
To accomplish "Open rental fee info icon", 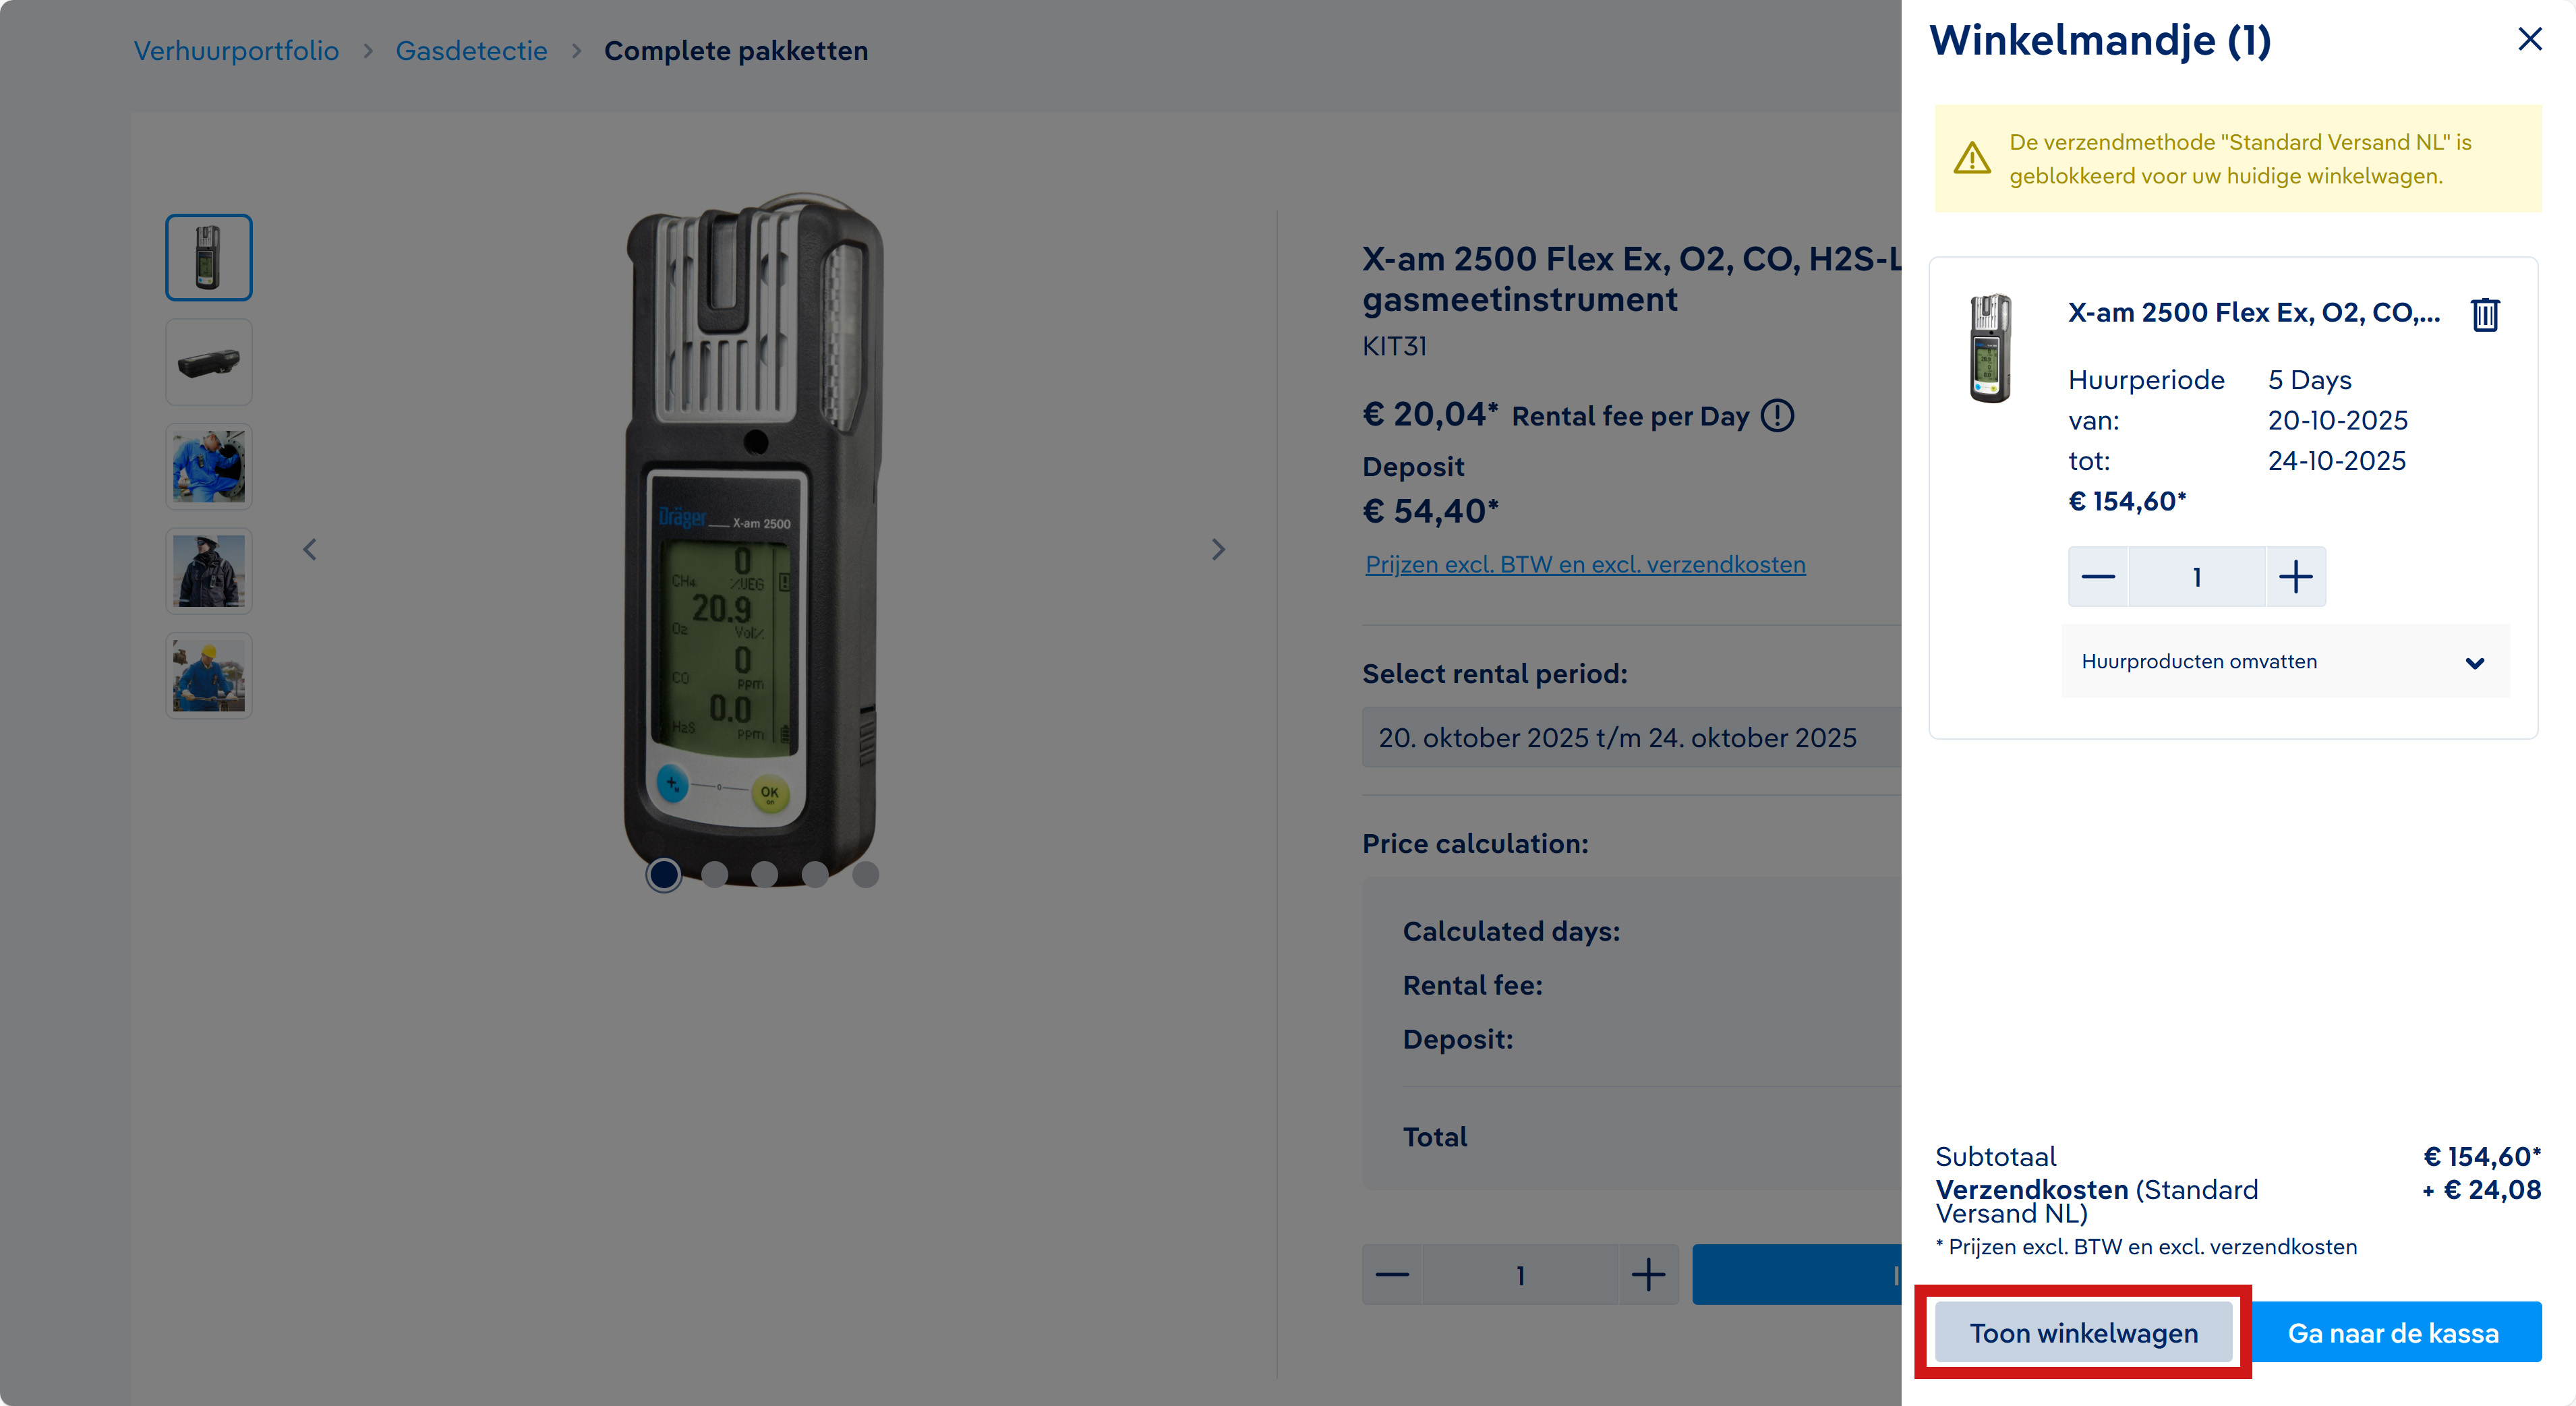I will click(1777, 415).
